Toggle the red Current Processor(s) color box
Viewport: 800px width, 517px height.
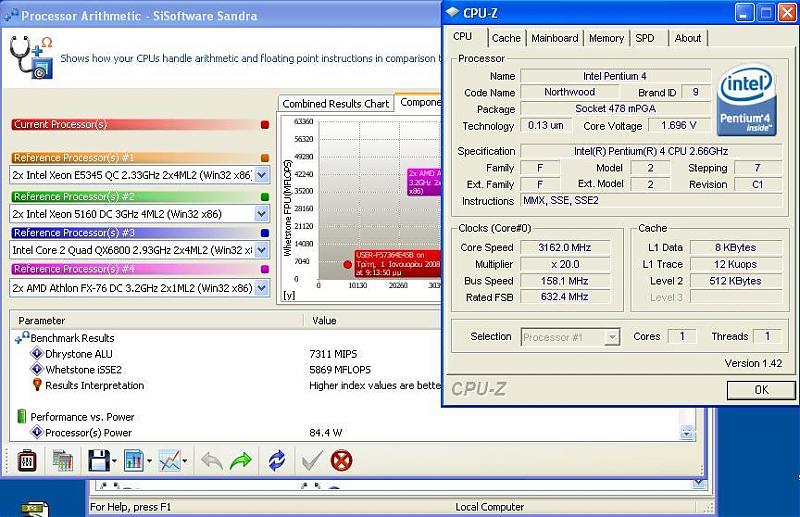[264, 125]
